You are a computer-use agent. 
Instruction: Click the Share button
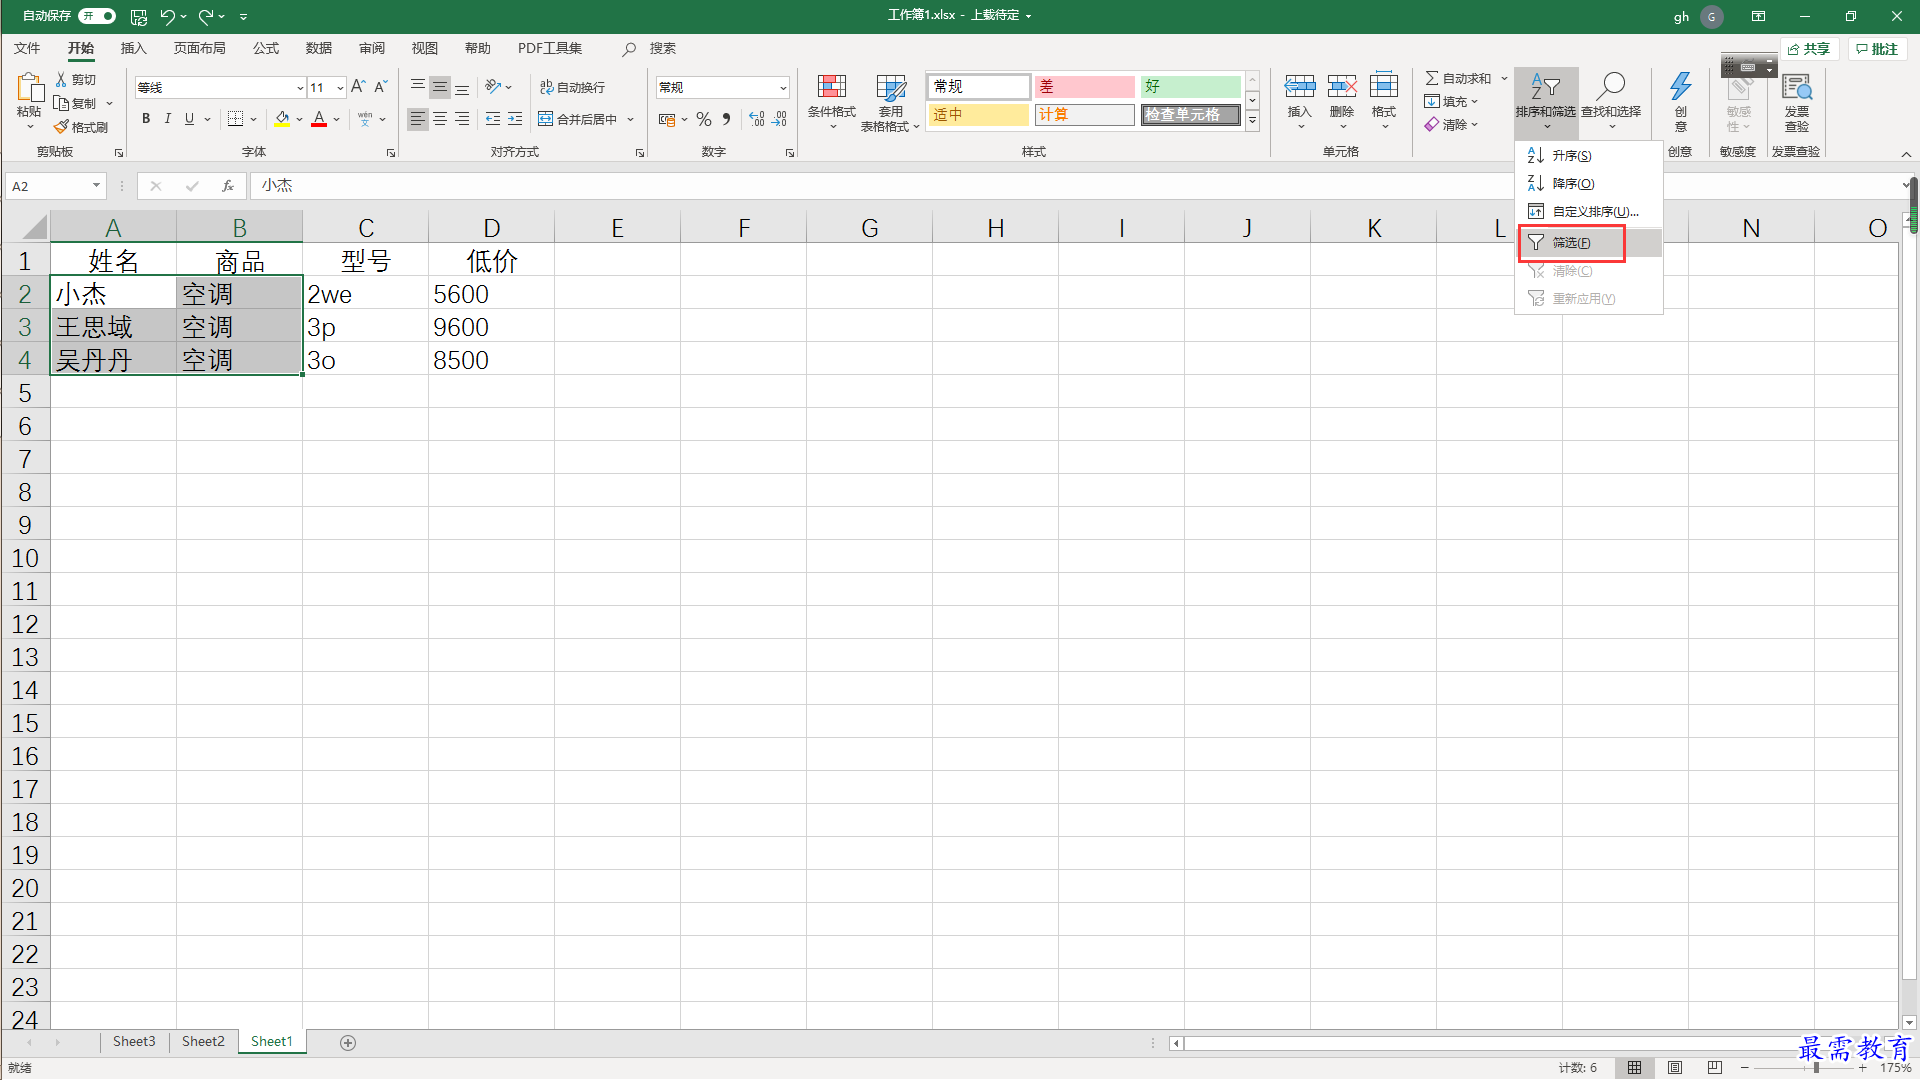(1809, 49)
